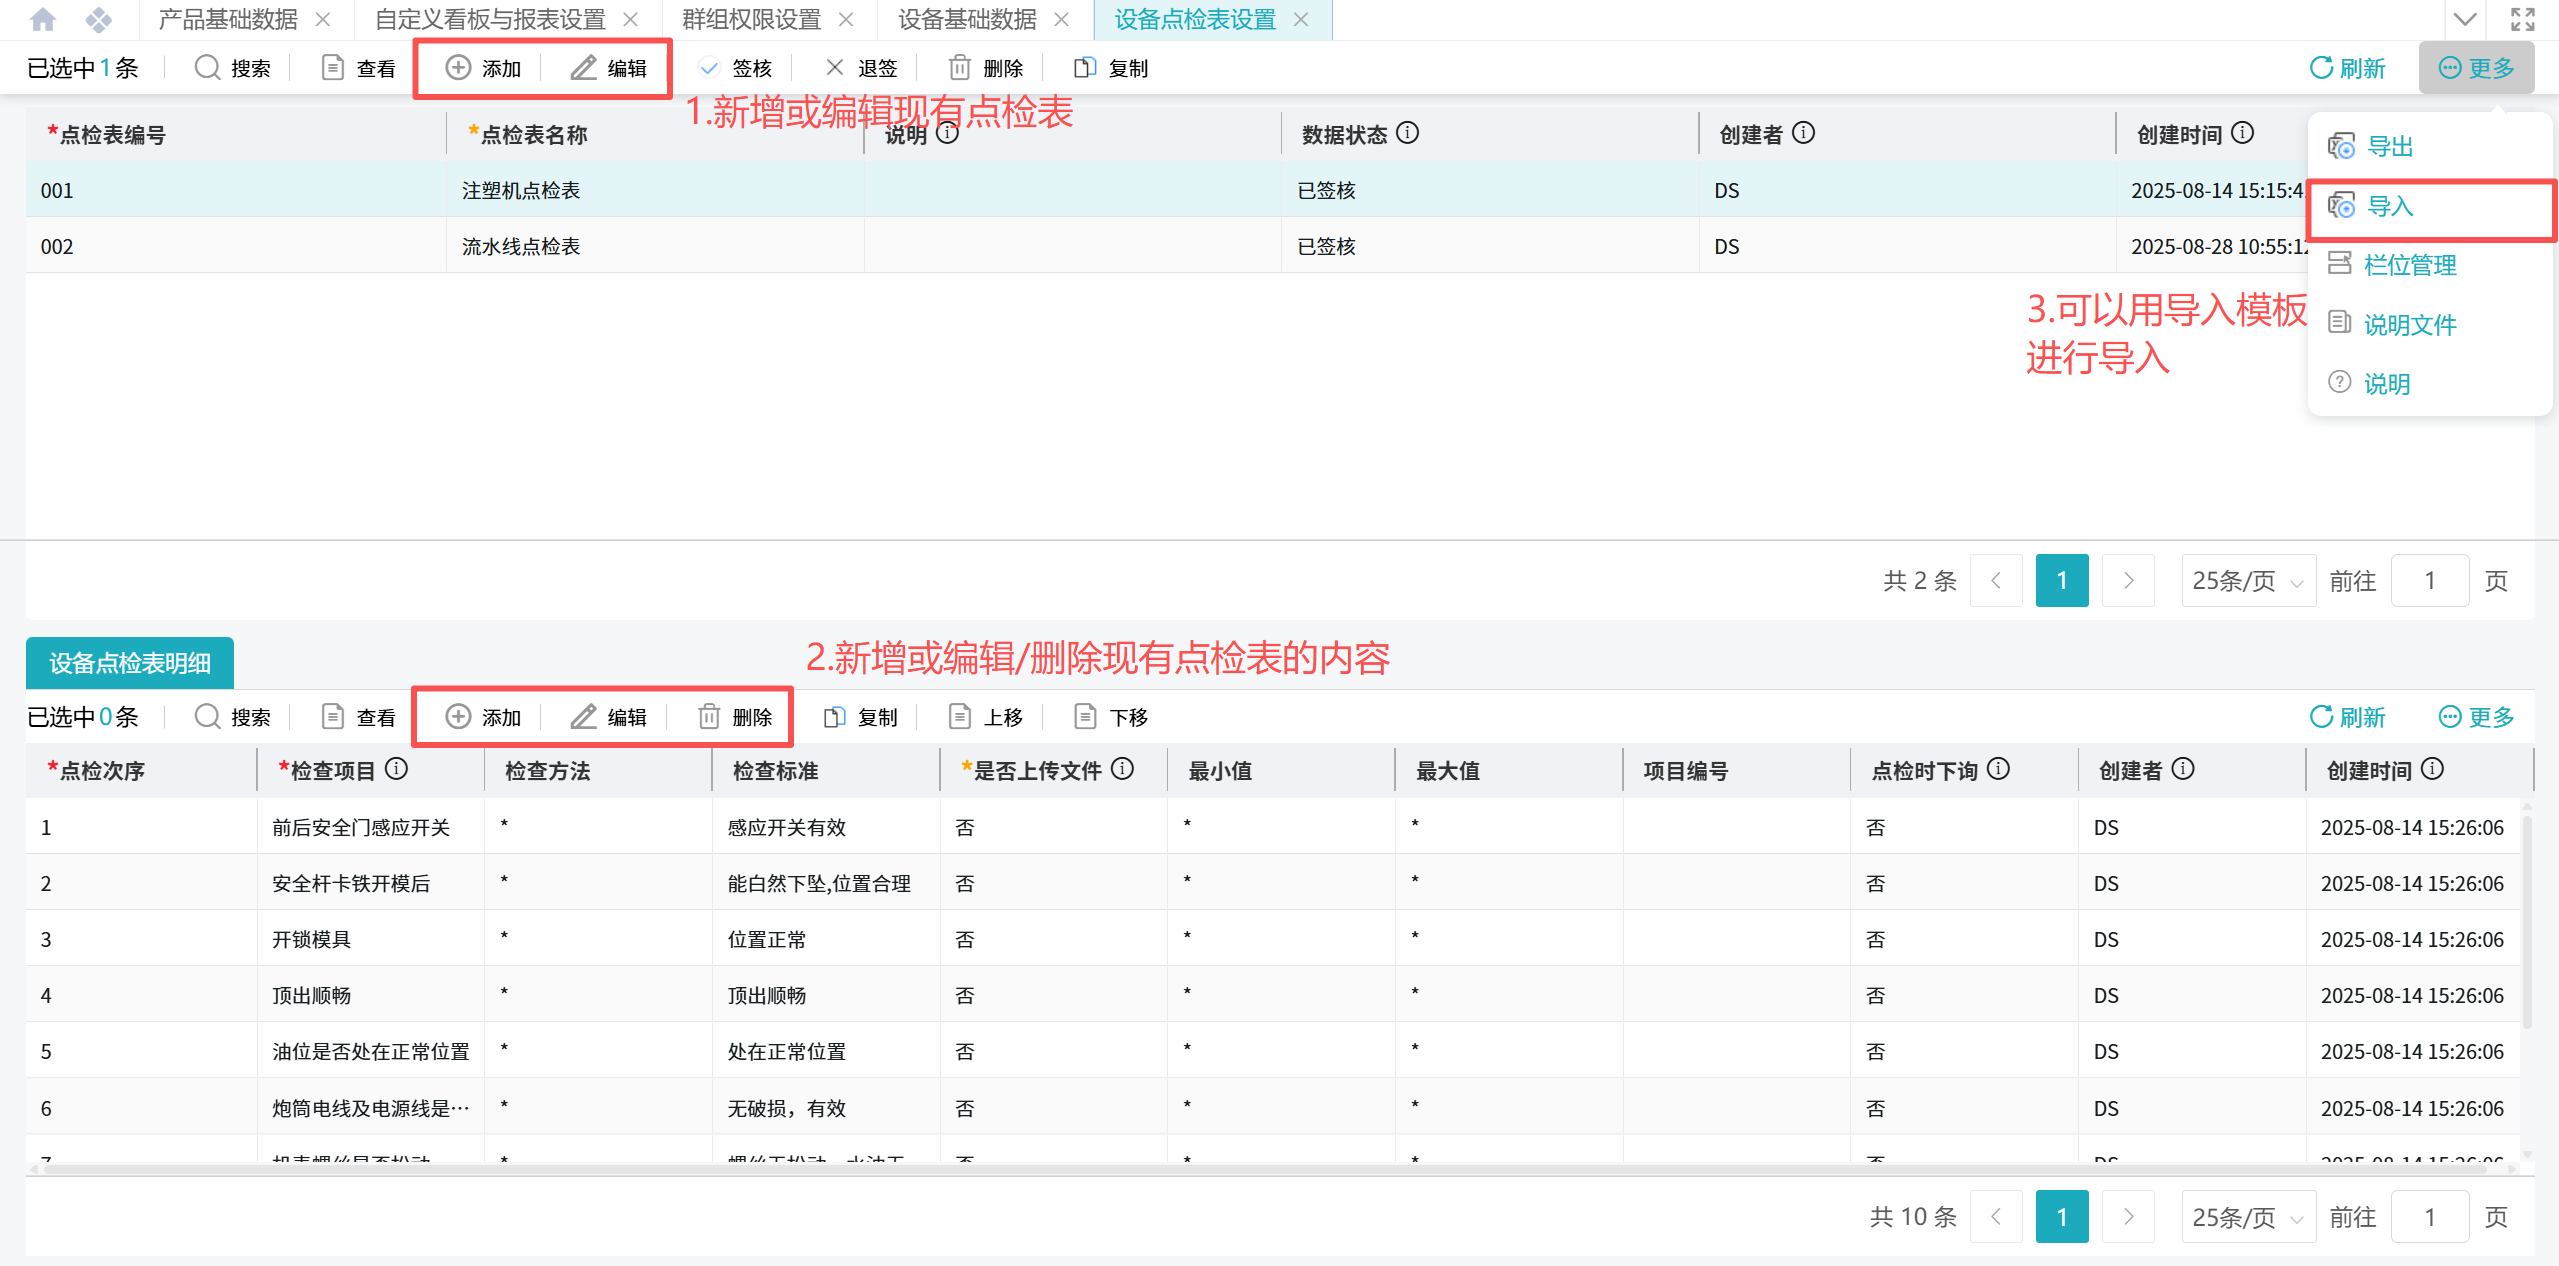This screenshot has width=2559, height=1266.
Task: Select row 002 流水线点检表
Action: (x=1165, y=246)
